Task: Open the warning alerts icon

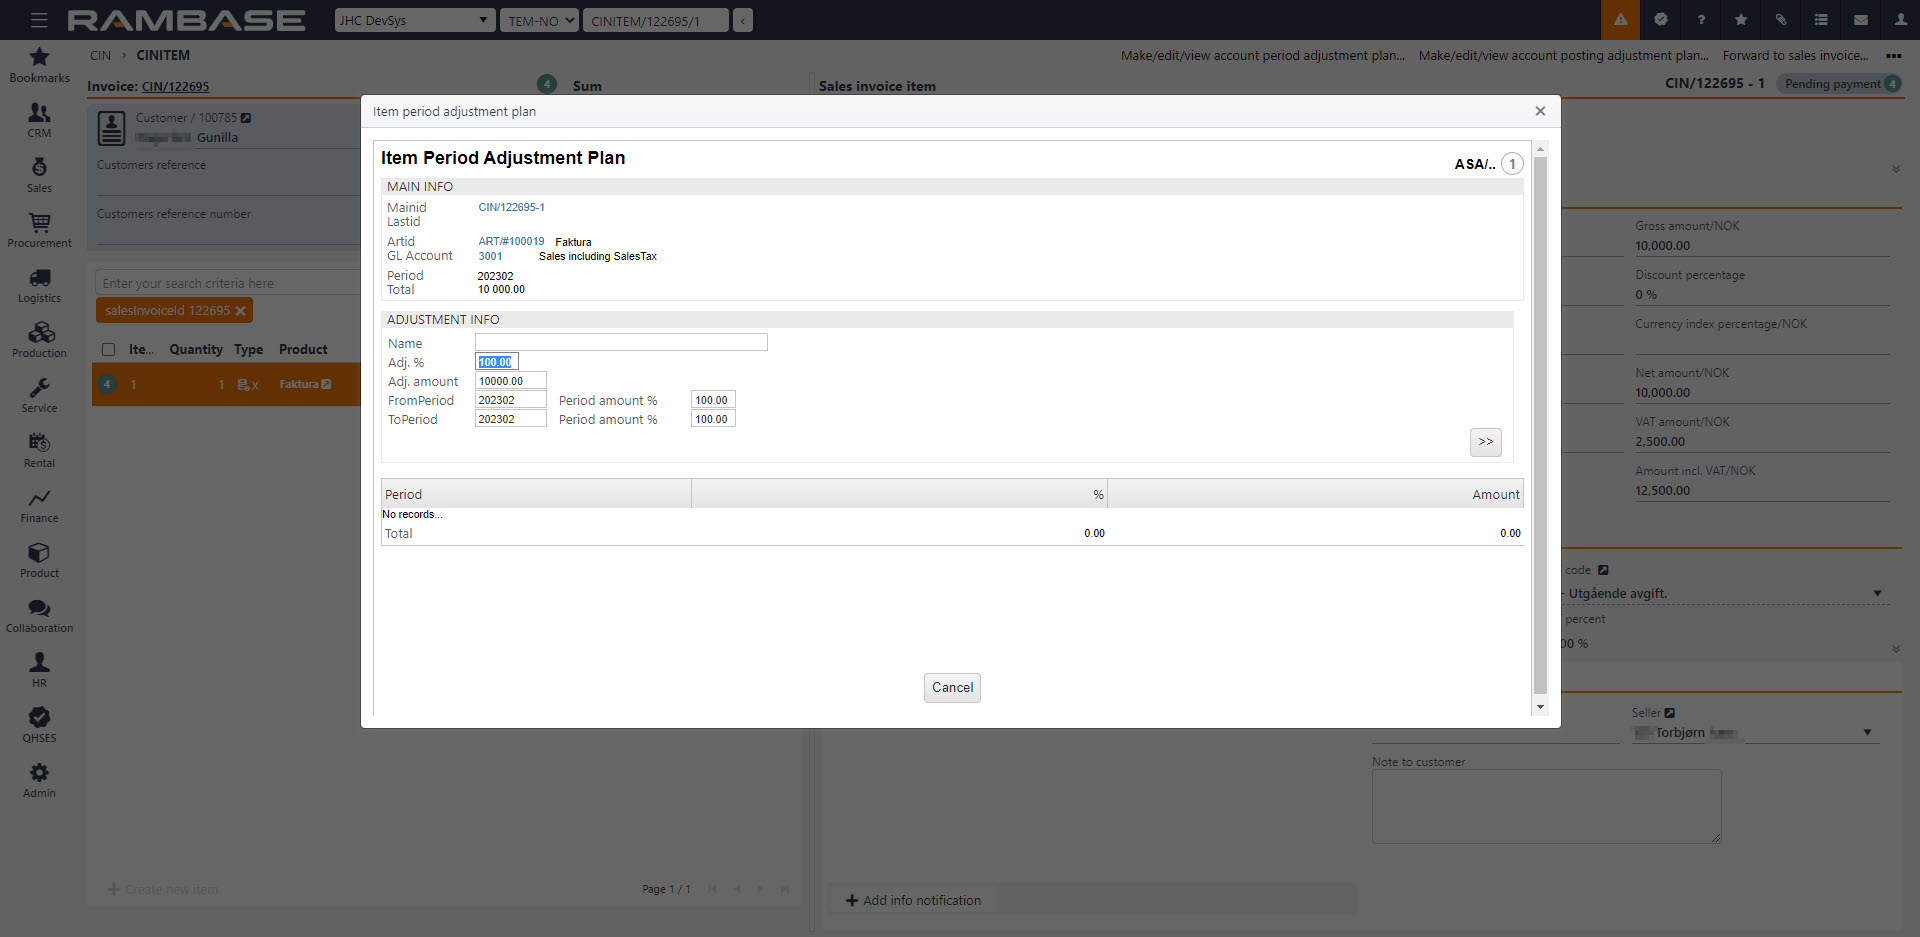Action: point(1620,20)
